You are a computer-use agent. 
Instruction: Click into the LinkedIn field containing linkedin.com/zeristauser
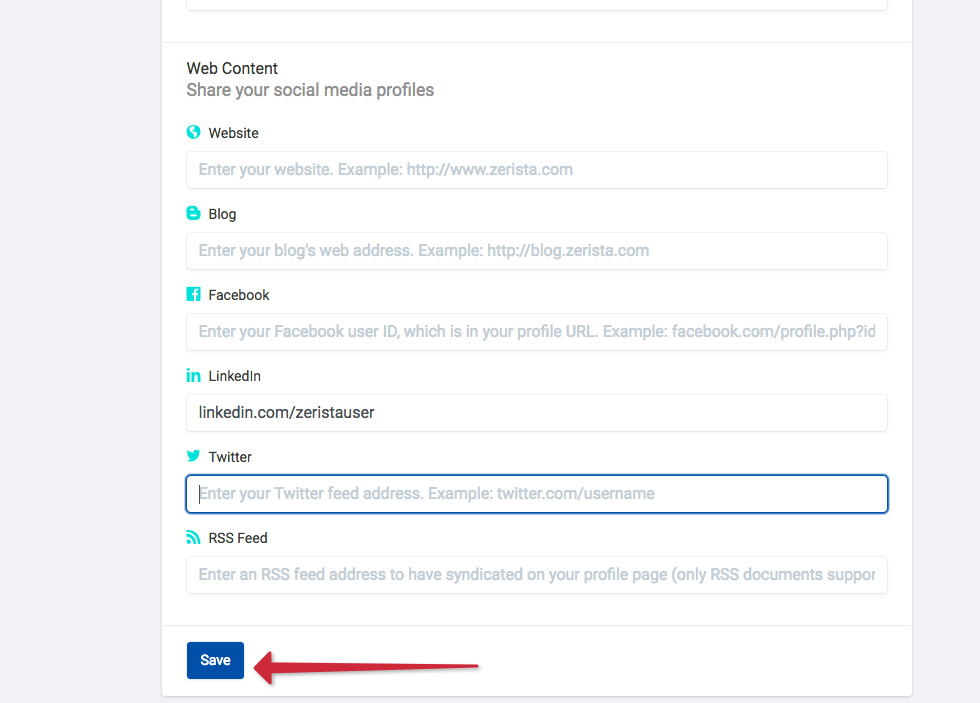[x=536, y=412]
